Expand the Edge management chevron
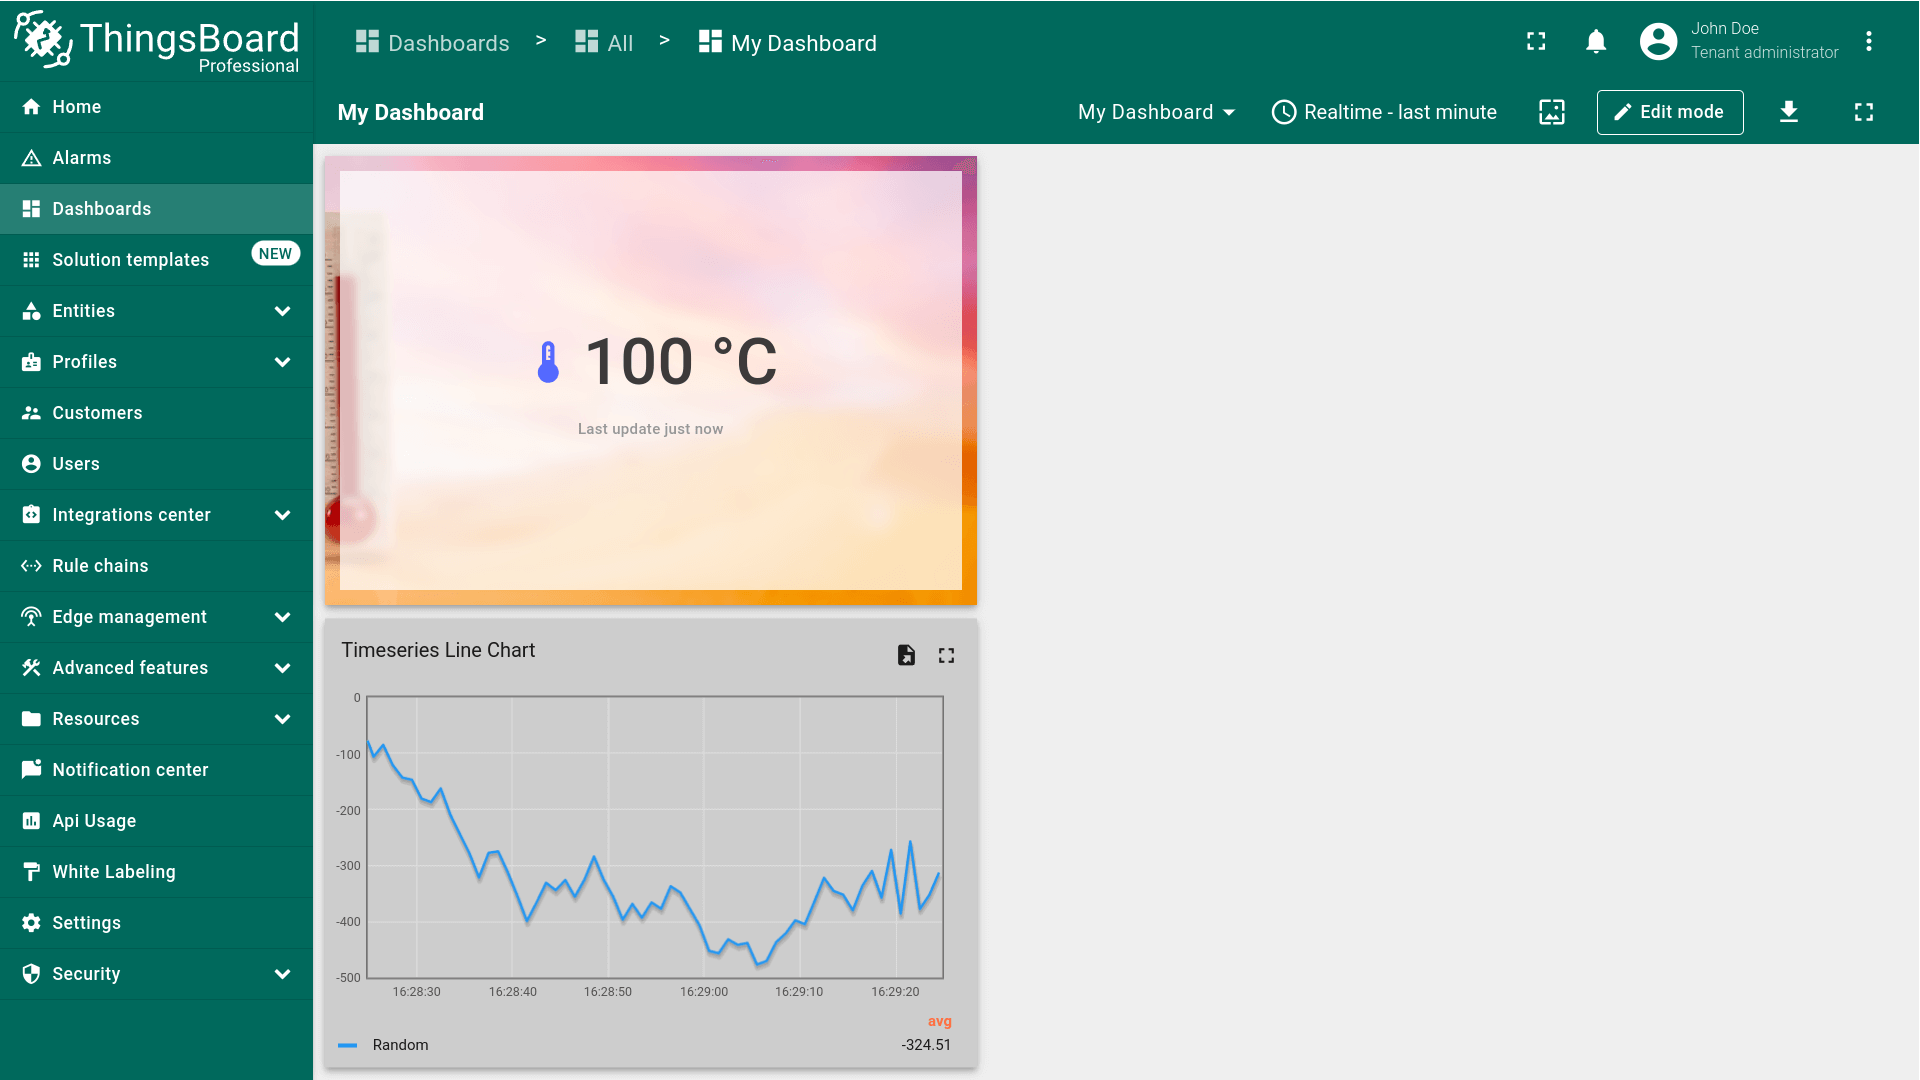The width and height of the screenshot is (1920, 1080). pos(283,617)
